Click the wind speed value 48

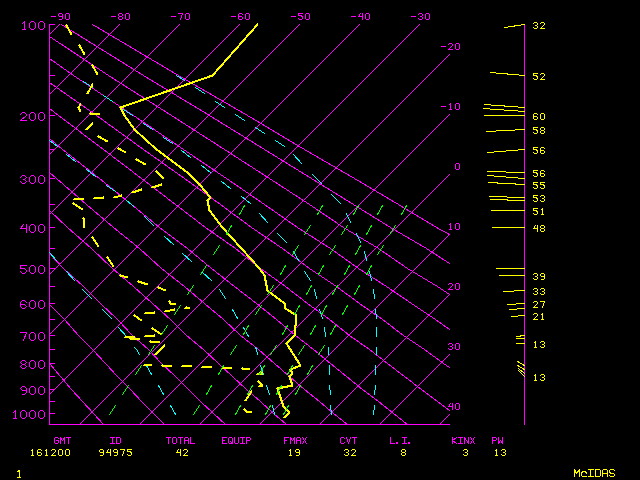[538, 228]
